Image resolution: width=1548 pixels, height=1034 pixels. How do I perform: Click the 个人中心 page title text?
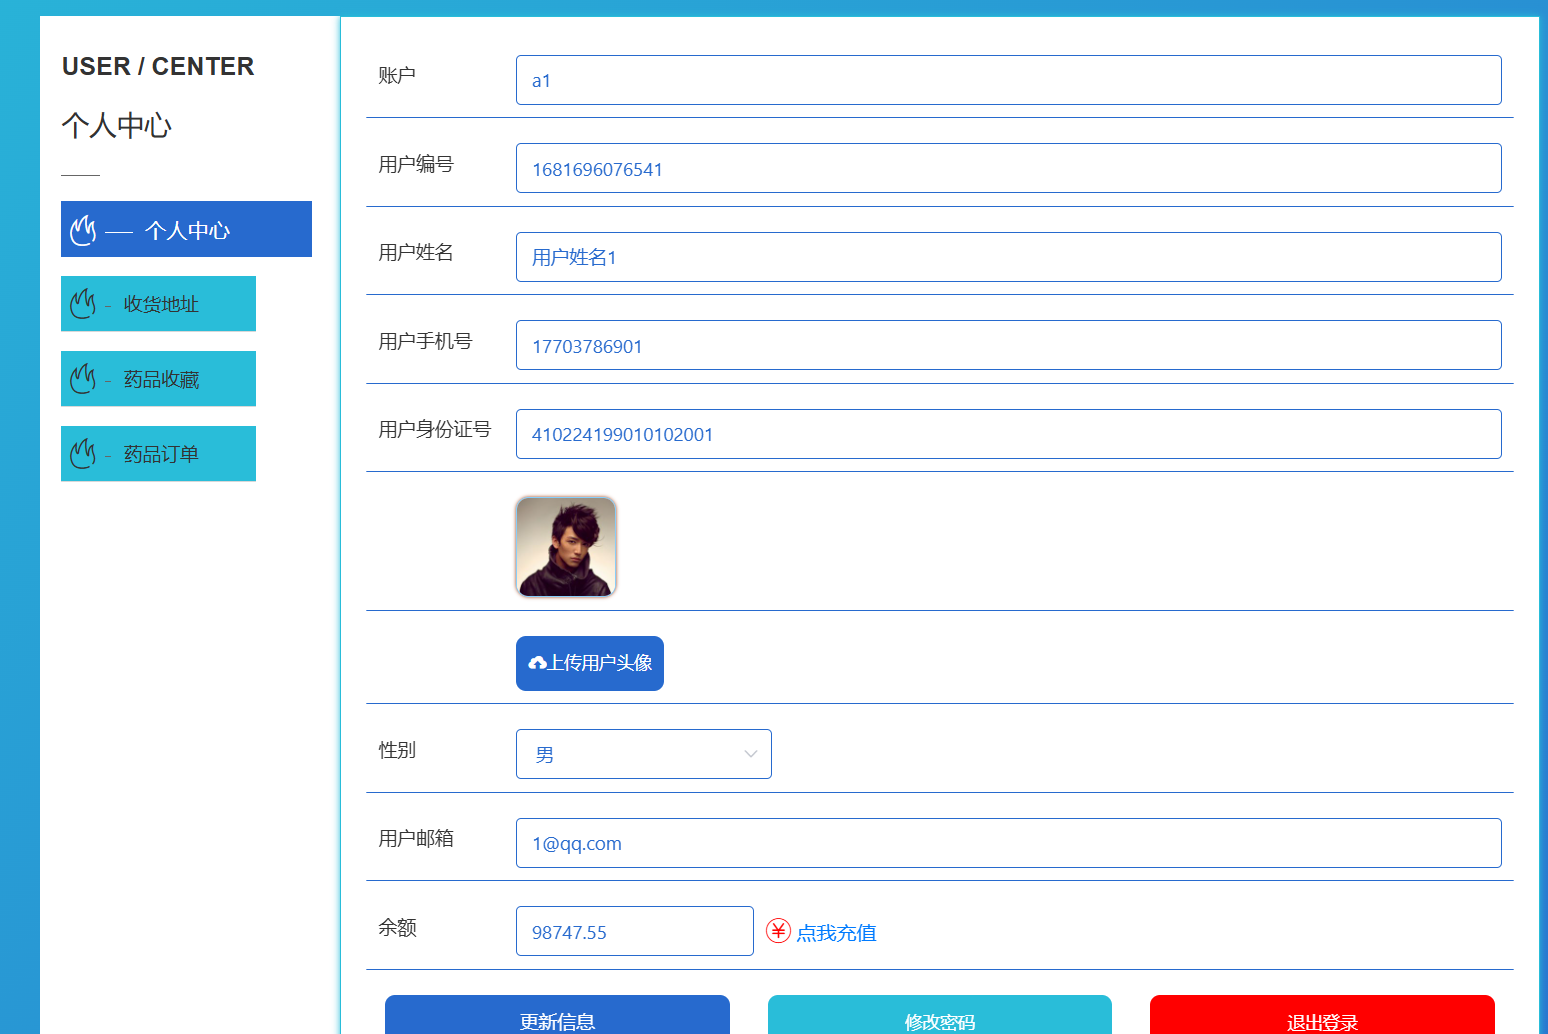point(117,125)
